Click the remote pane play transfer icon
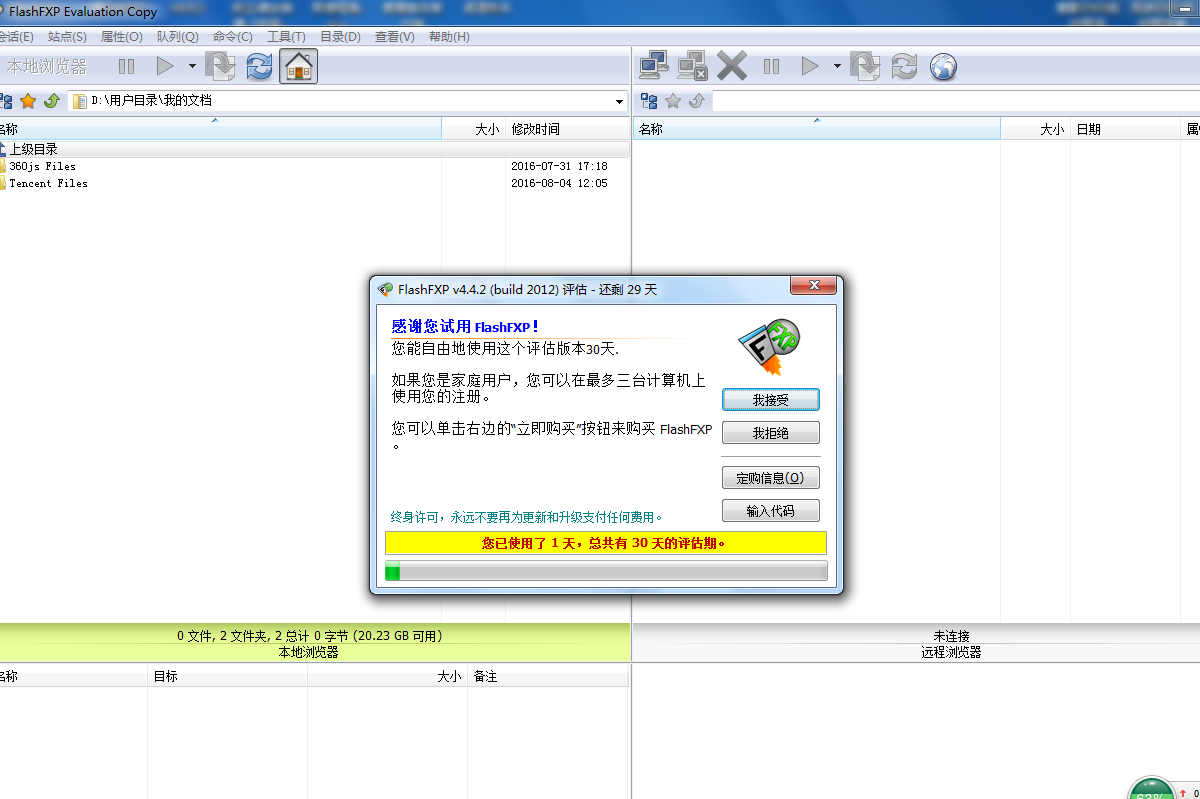The height and width of the screenshot is (799, 1200). [810, 67]
